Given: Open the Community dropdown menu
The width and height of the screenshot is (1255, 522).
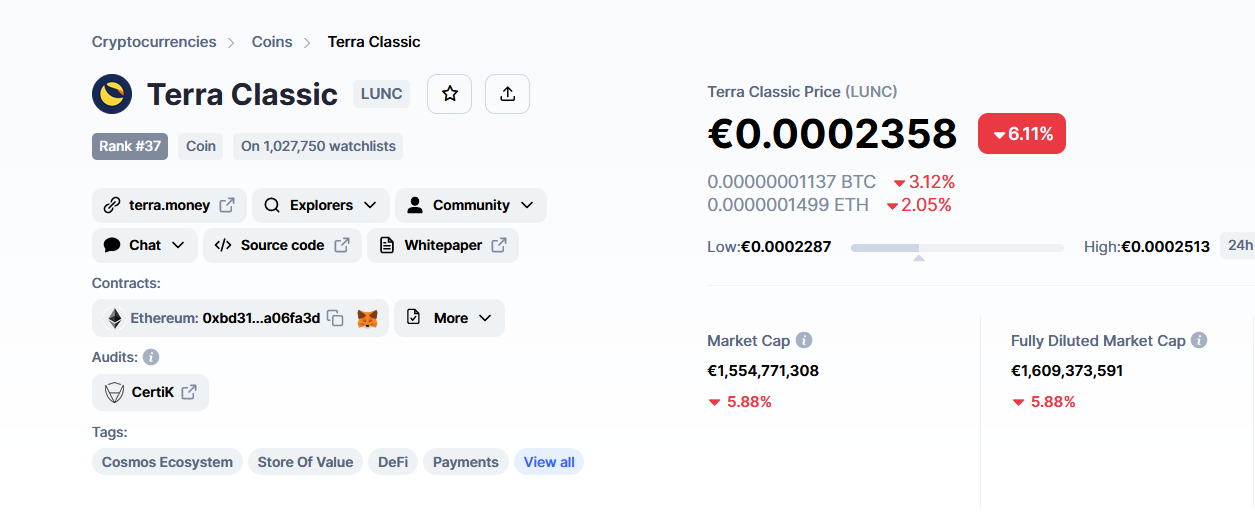Looking at the screenshot, I should (x=470, y=205).
